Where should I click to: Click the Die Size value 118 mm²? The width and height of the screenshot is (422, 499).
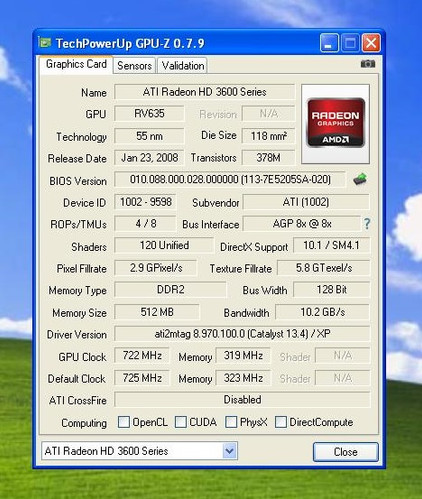pos(268,136)
